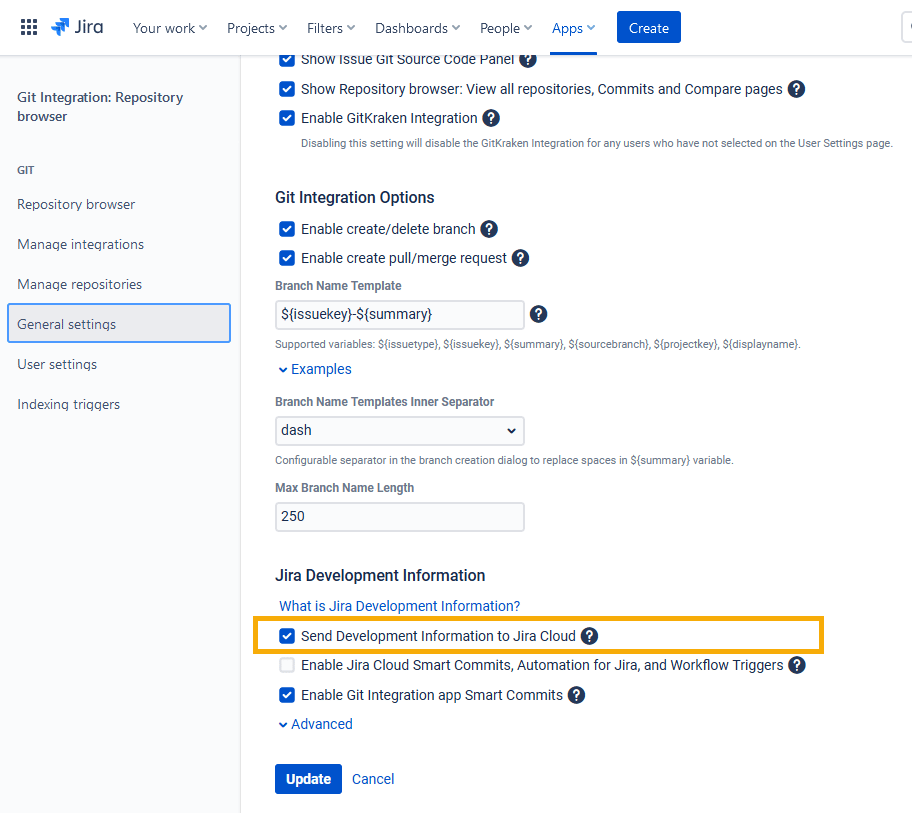The image size is (912, 813).
Task: Open help icon beside Branch Name Template field
Action: pyautogui.click(x=539, y=314)
